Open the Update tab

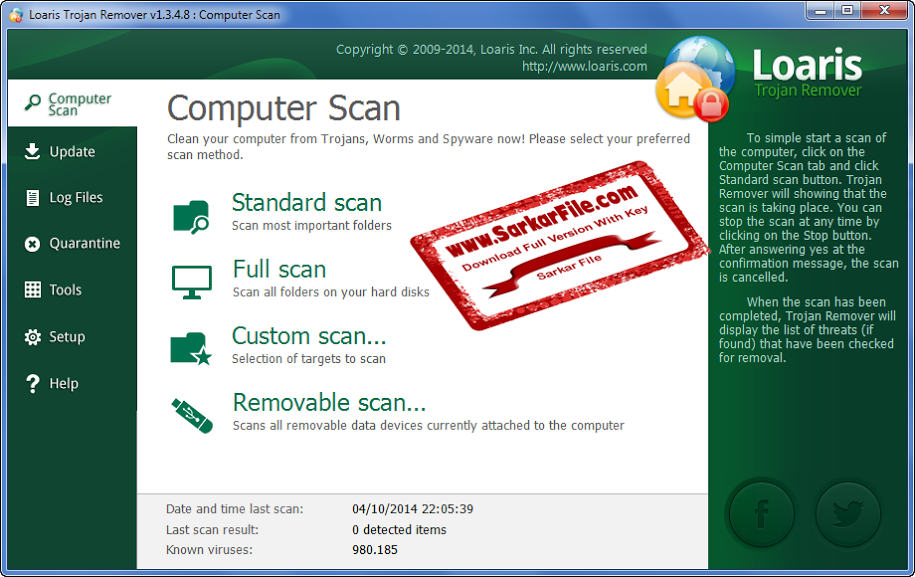coord(72,151)
